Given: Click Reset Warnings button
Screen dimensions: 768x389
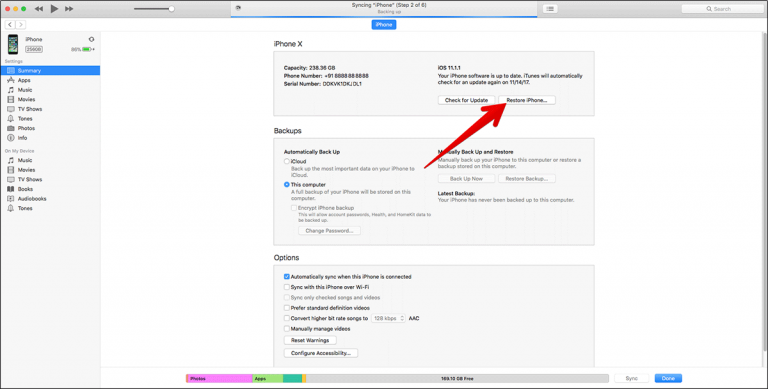Looking at the screenshot, I should click(310, 340).
